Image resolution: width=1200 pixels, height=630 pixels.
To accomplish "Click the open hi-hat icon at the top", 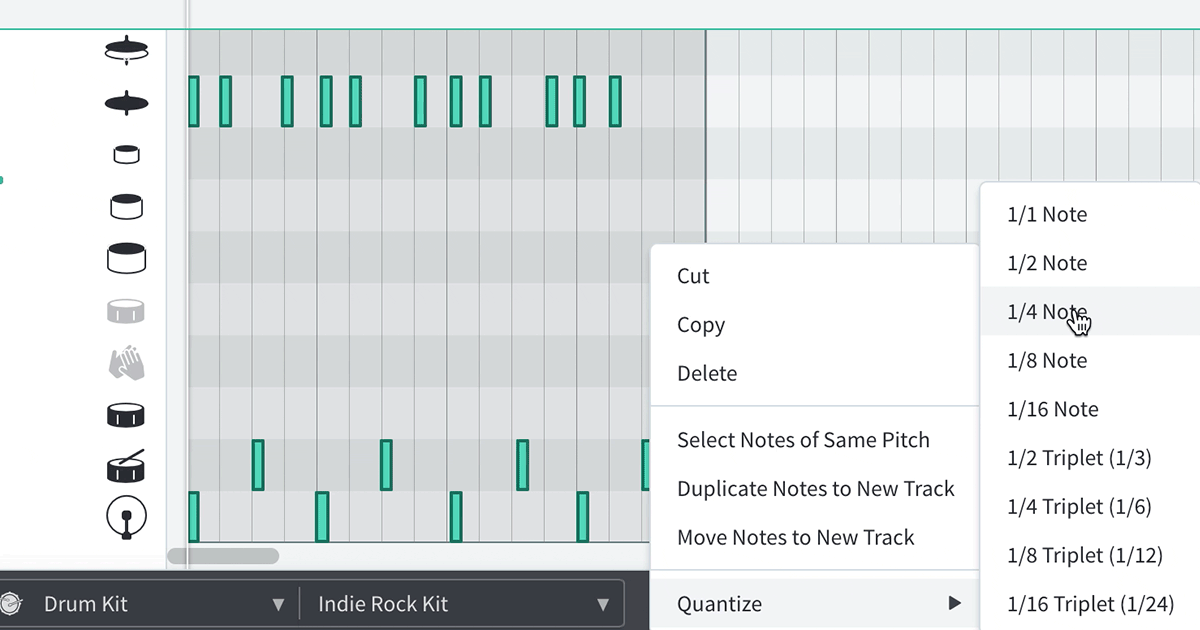I will point(126,50).
